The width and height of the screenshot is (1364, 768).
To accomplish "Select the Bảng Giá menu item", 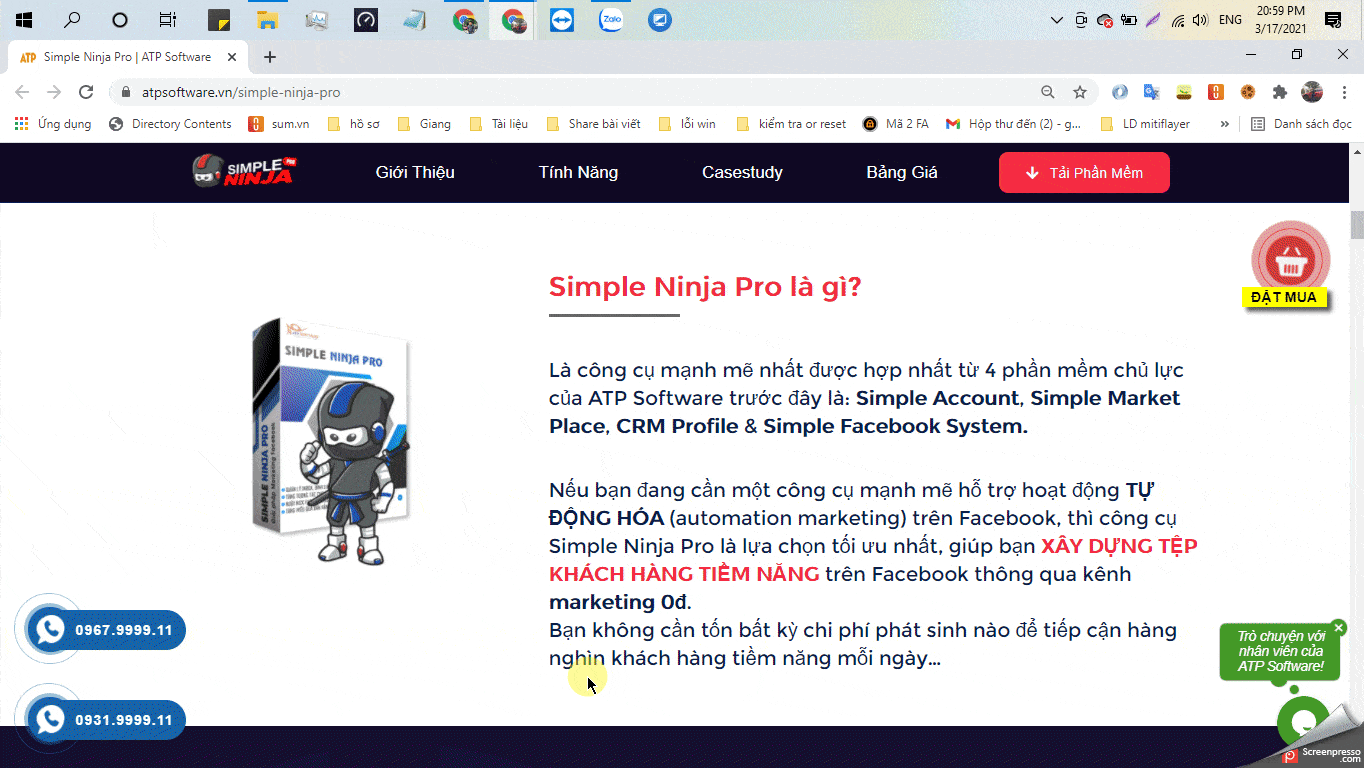I will [x=901, y=172].
